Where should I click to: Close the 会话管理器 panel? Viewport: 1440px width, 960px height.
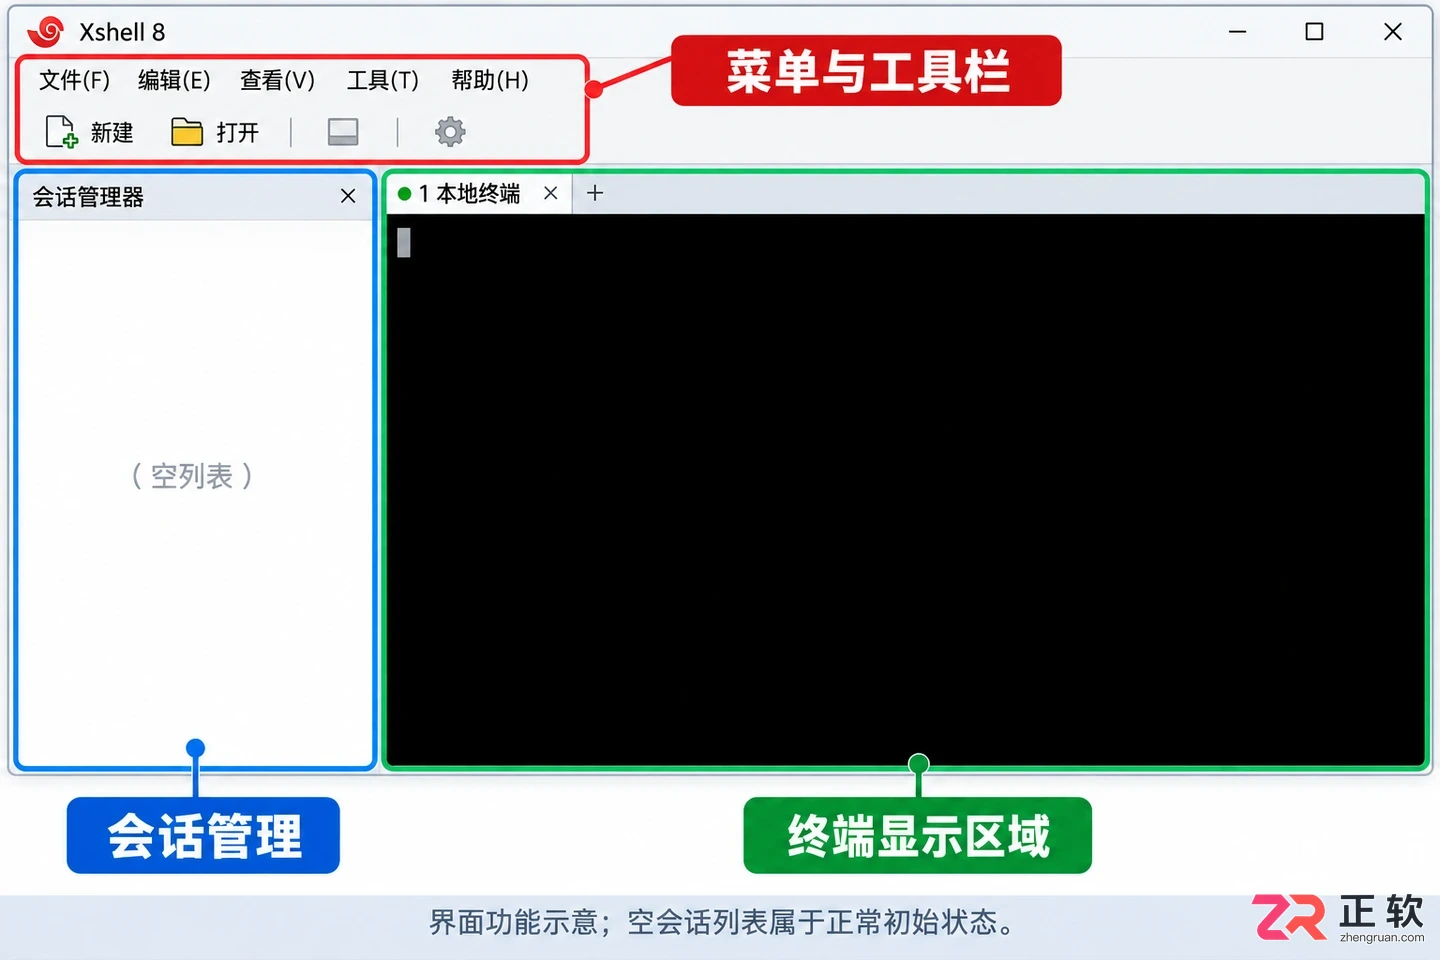point(348,196)
